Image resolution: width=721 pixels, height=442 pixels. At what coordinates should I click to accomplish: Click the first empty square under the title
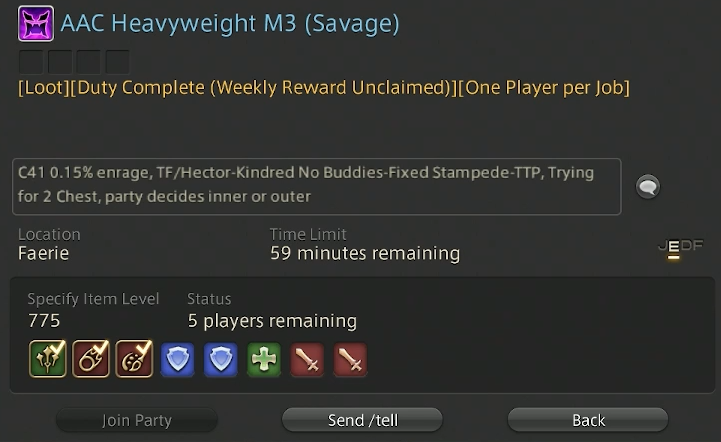pos(31,62)
